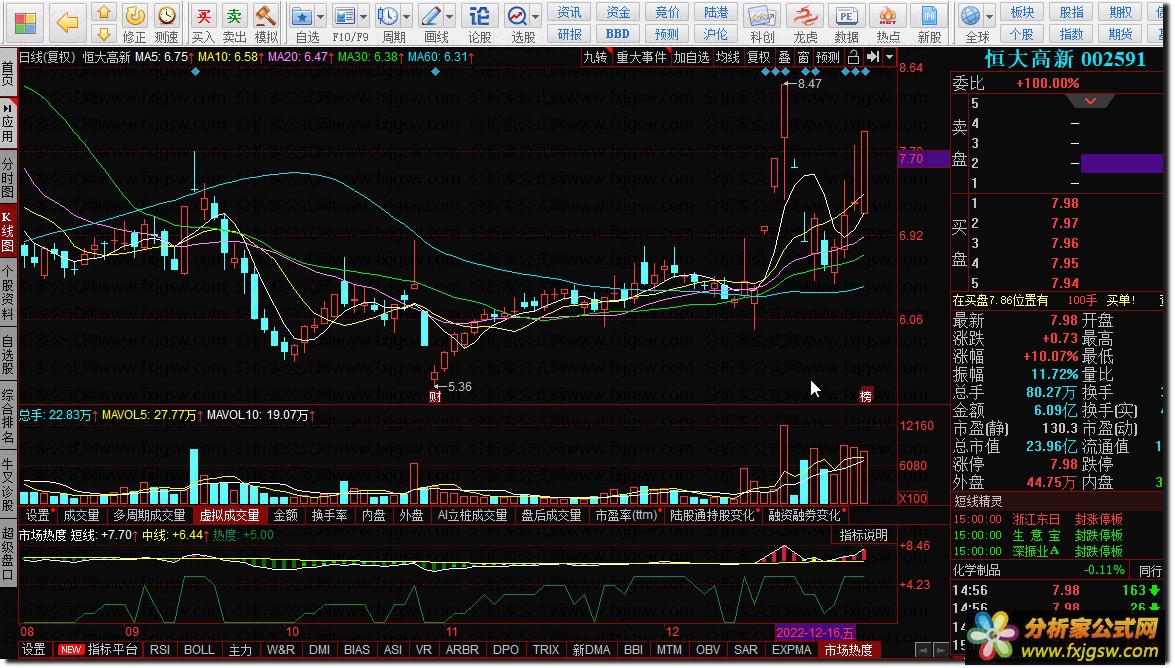Expand the F10/F9 dropdown arrow

(363, 16)
